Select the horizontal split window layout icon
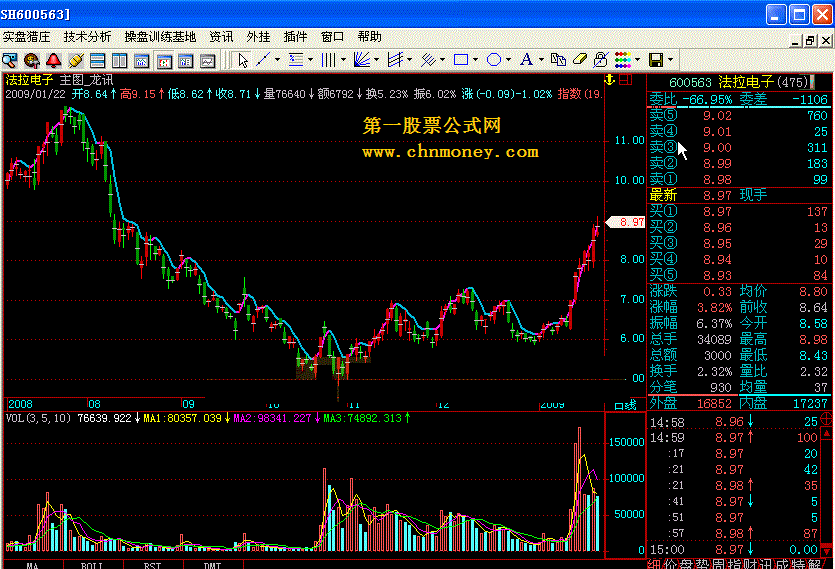This screenshot has width=835, height=569. point(97,60)
